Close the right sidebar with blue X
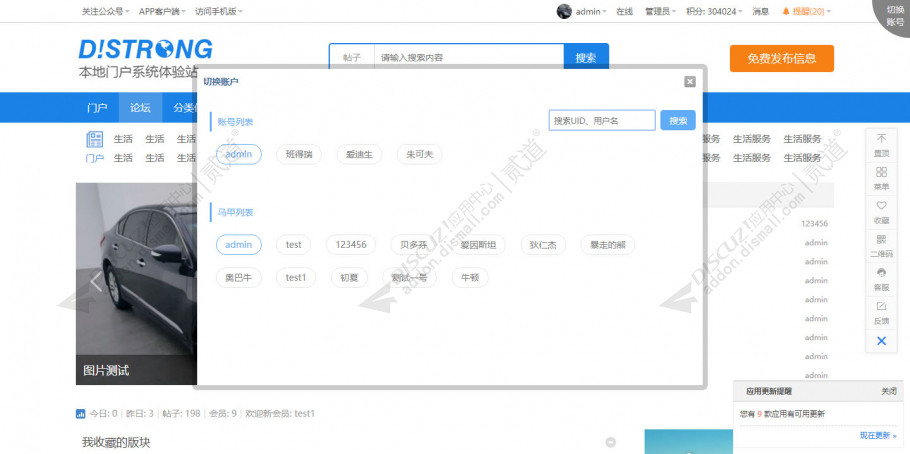This screenshot has height=454, width=910. click(881, 341)
